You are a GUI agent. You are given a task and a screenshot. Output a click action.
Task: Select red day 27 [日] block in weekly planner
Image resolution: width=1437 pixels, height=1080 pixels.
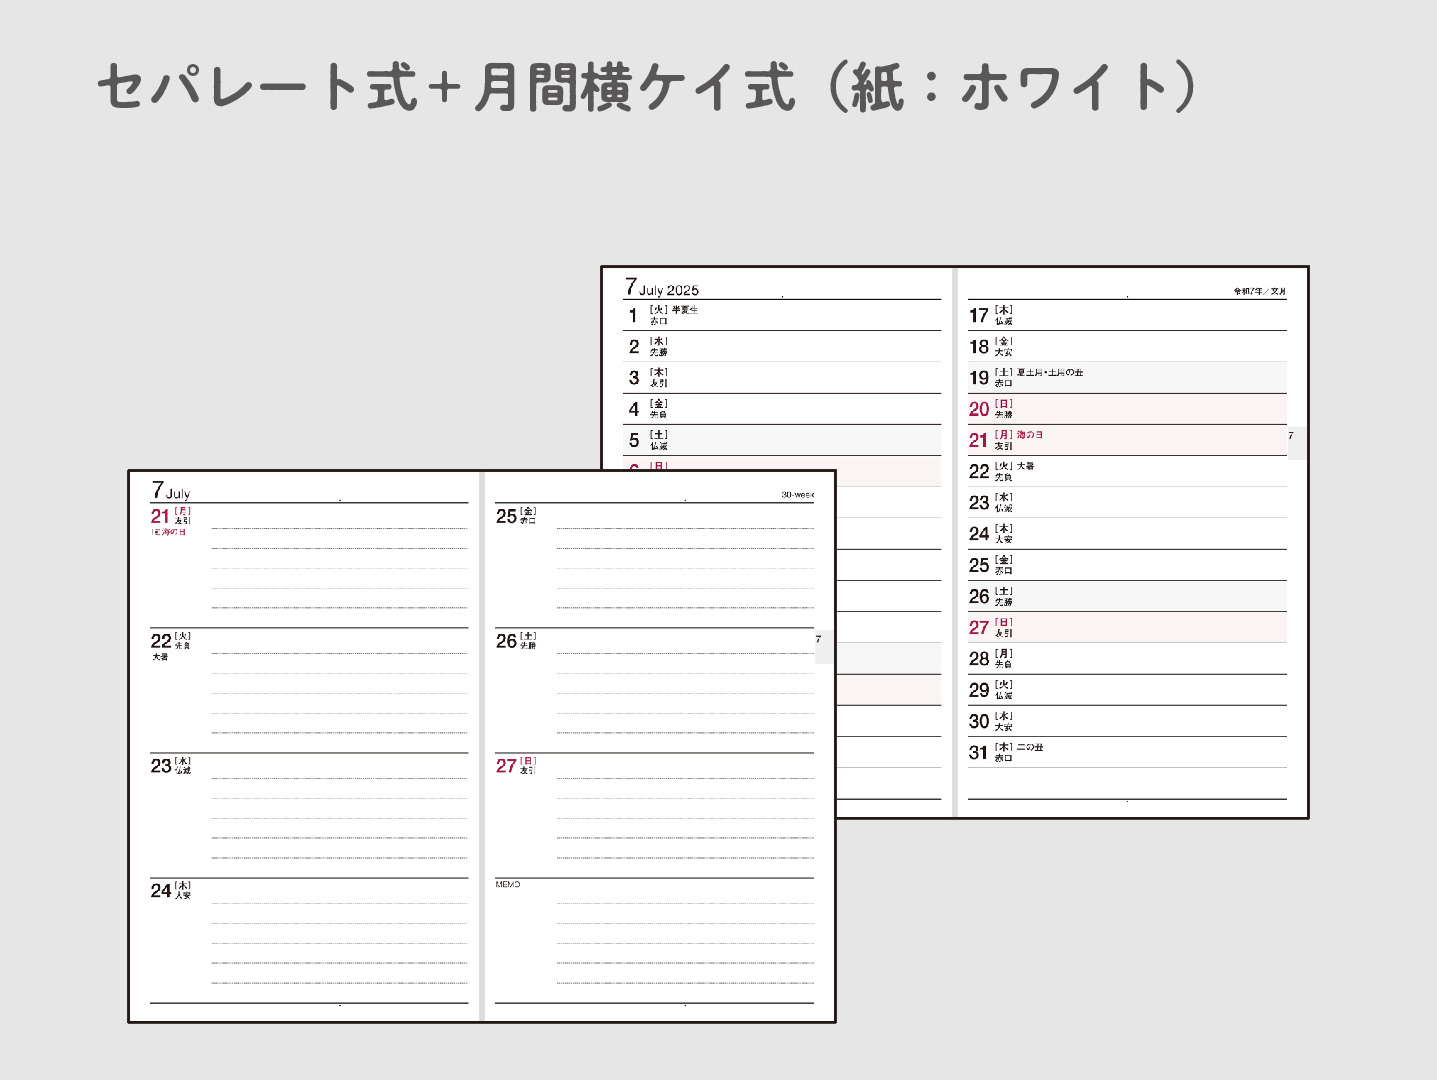point(654,815)
